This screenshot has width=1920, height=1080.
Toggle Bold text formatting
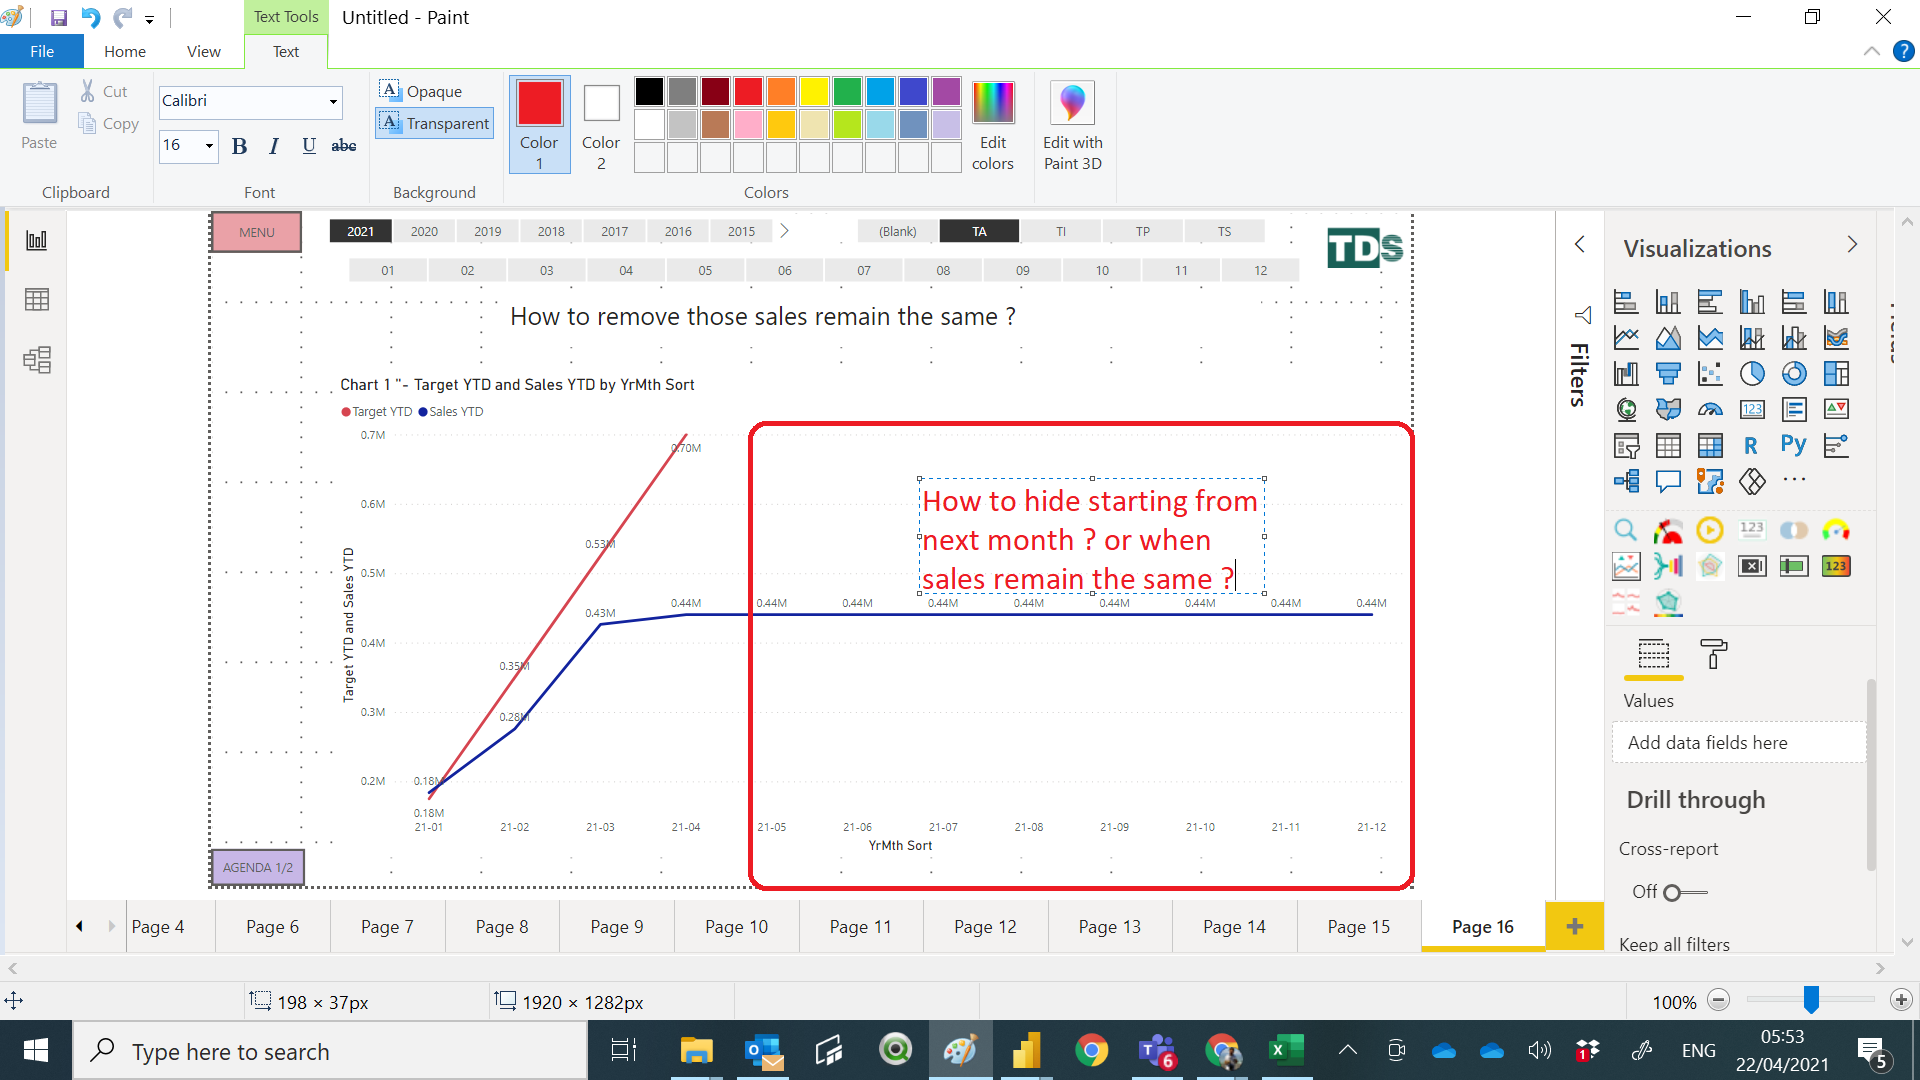tap(239, 146)
